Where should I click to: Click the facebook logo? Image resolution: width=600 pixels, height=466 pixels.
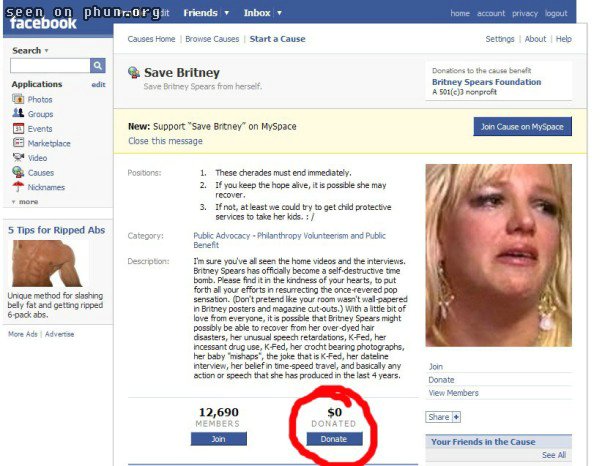[43, 23]
